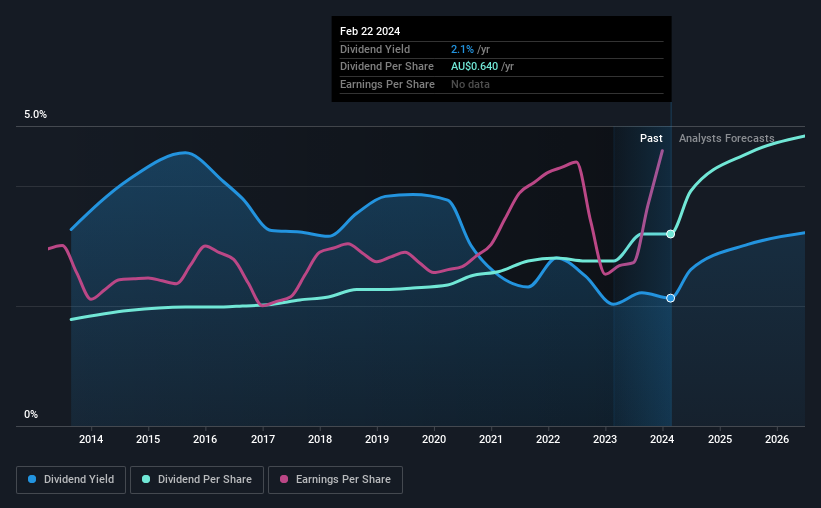This screenshot has height=508, width=821.
Task: Click the 2023 x-axis label
Action: (605, 439)
